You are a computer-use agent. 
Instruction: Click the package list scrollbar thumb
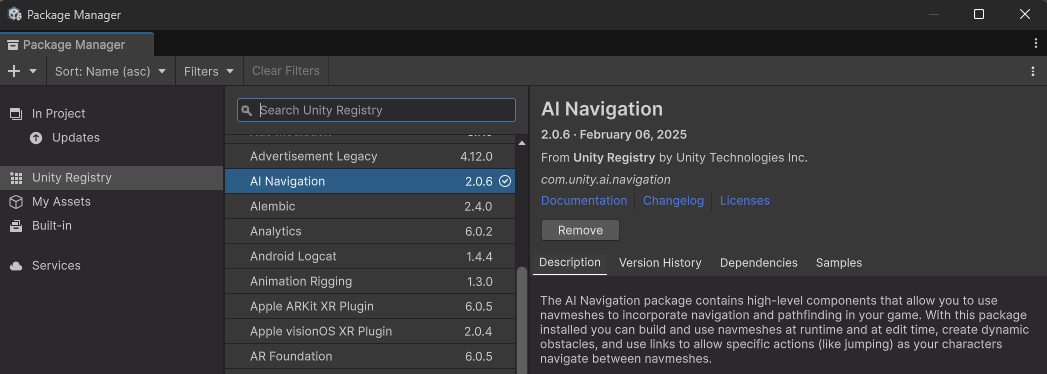(x=522, y=321)
